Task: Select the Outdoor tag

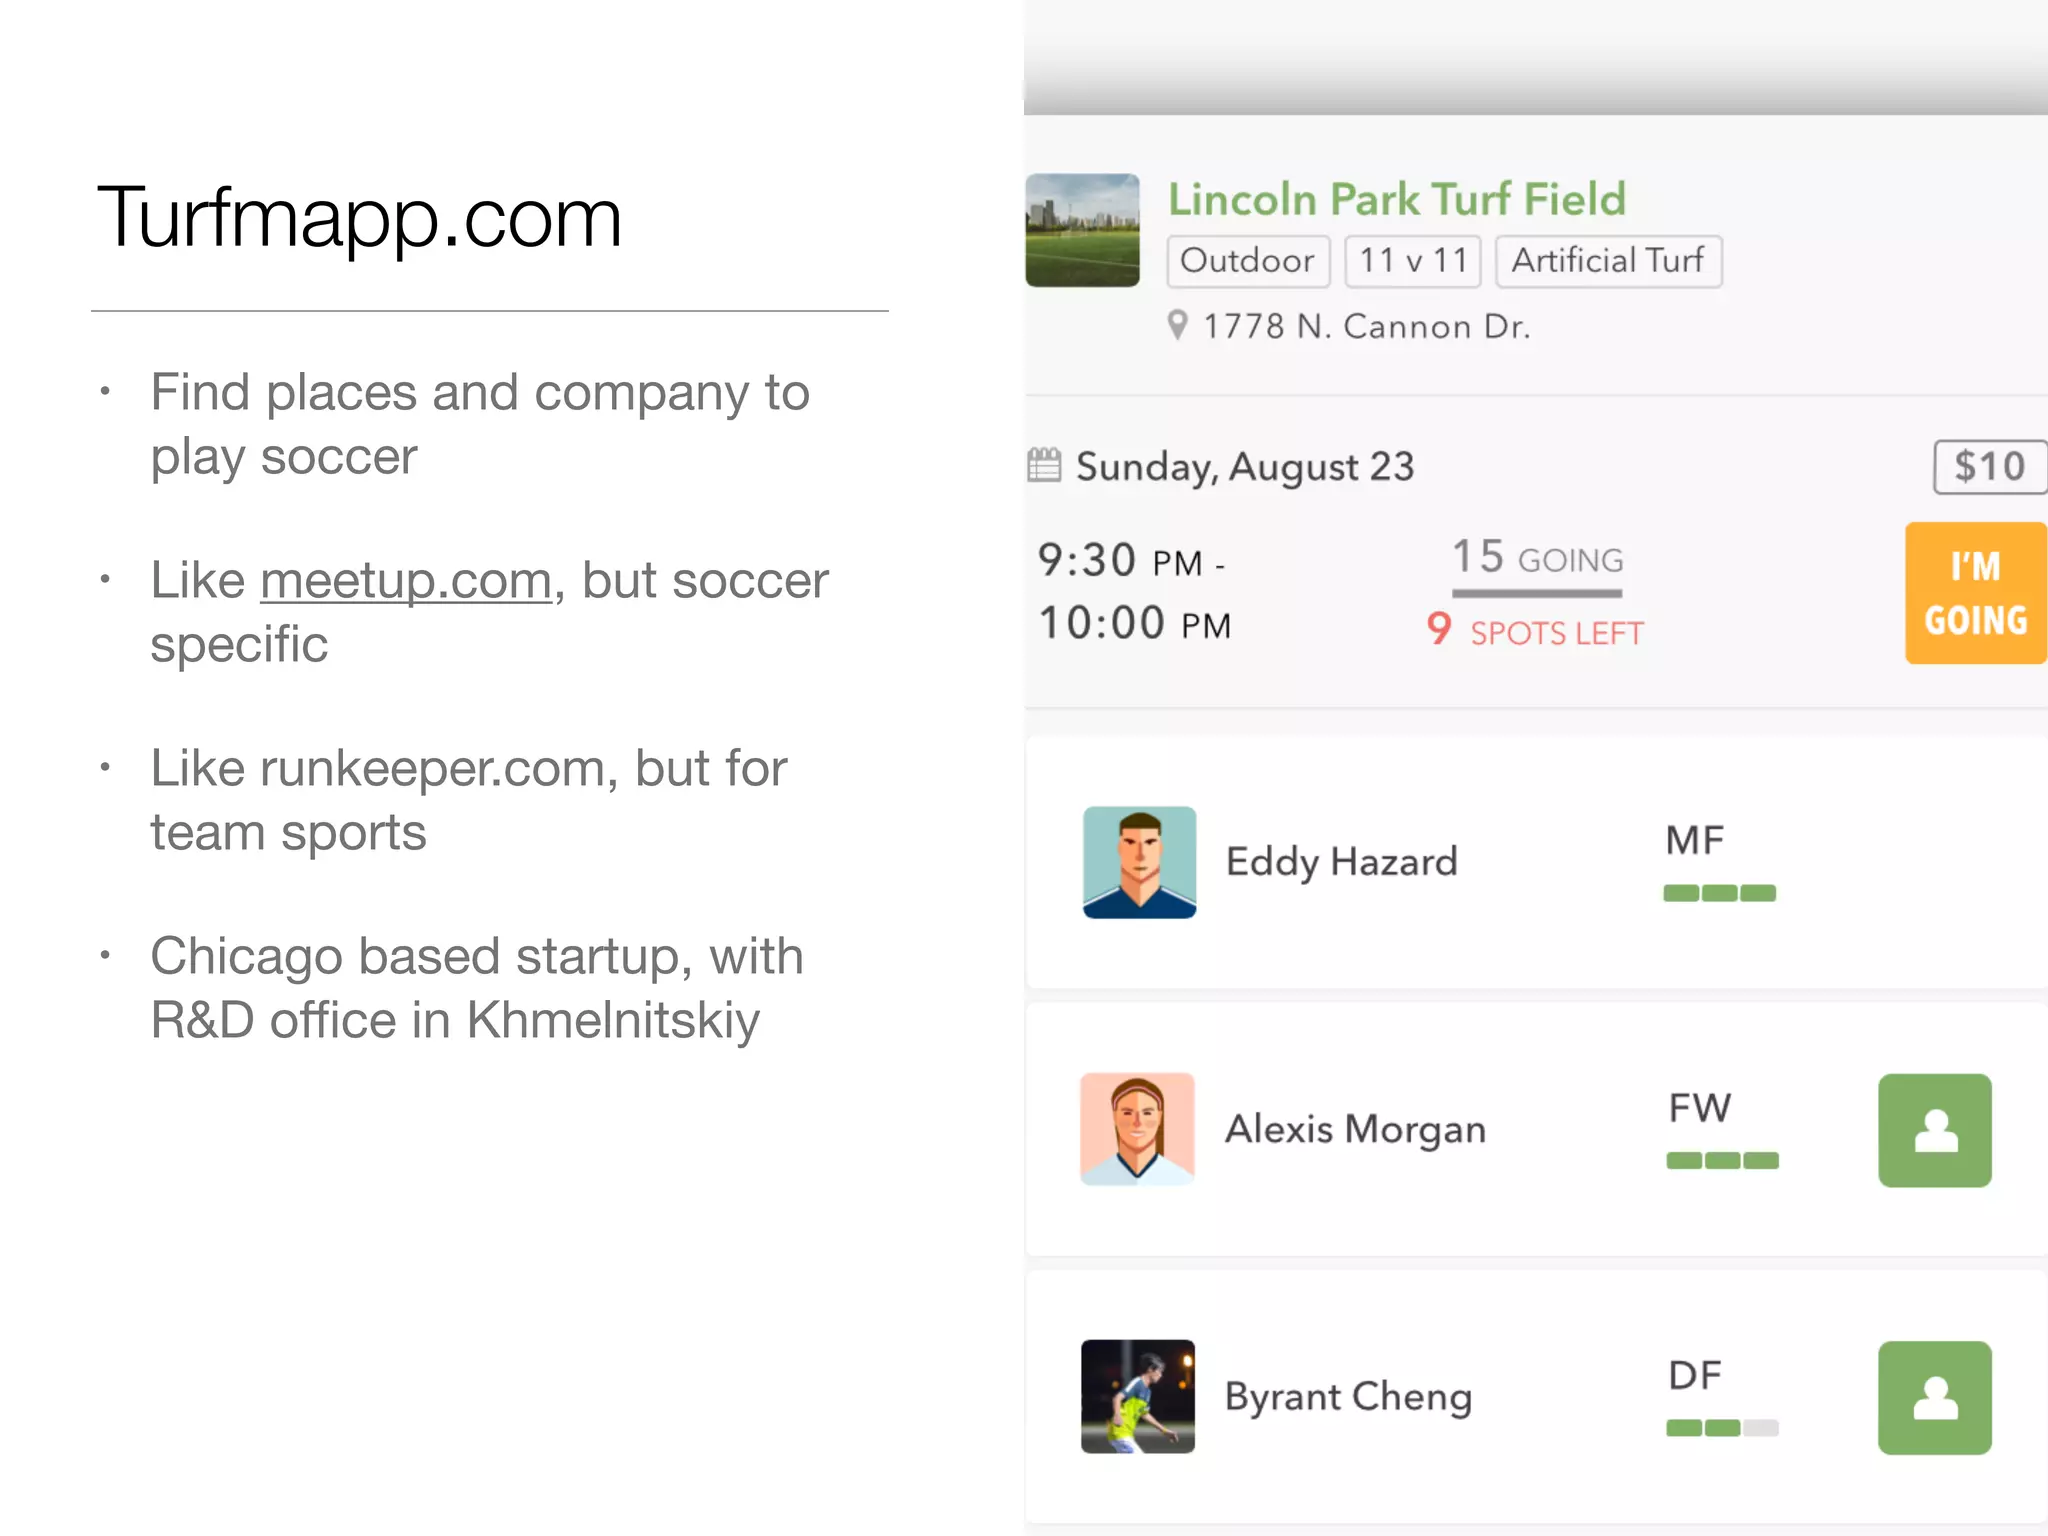Action: coord(1247,261)
